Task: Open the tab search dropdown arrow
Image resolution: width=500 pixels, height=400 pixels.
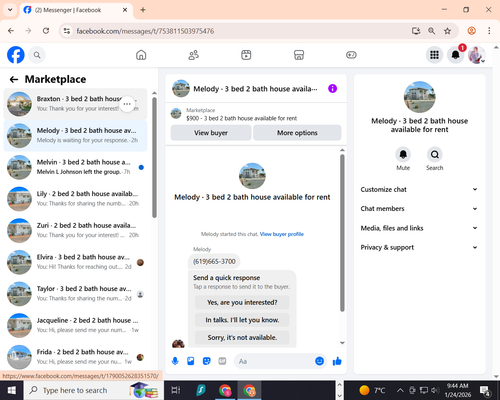Action: (10, 10)
